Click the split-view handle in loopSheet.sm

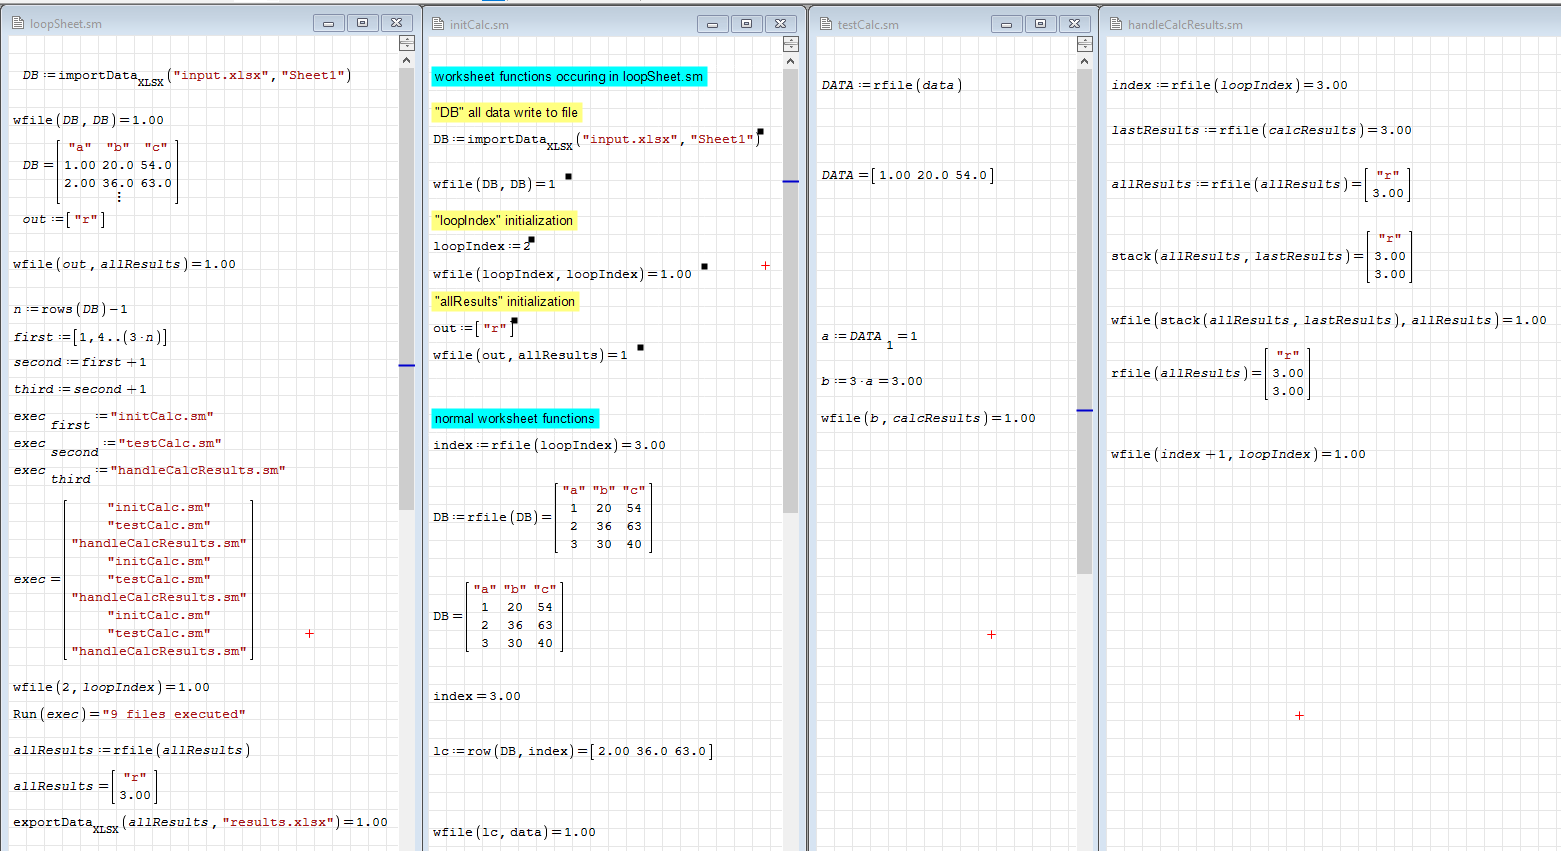click(x=406, y=43)
